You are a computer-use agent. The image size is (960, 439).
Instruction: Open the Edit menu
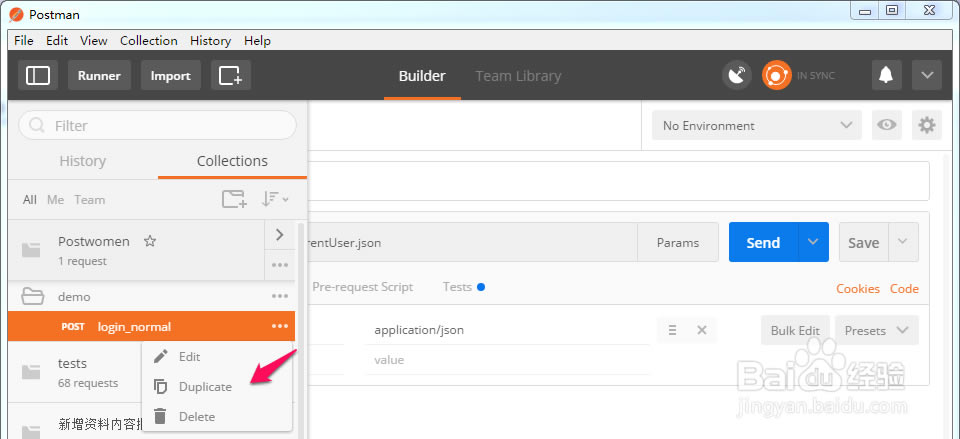click(x=57, y=40)
